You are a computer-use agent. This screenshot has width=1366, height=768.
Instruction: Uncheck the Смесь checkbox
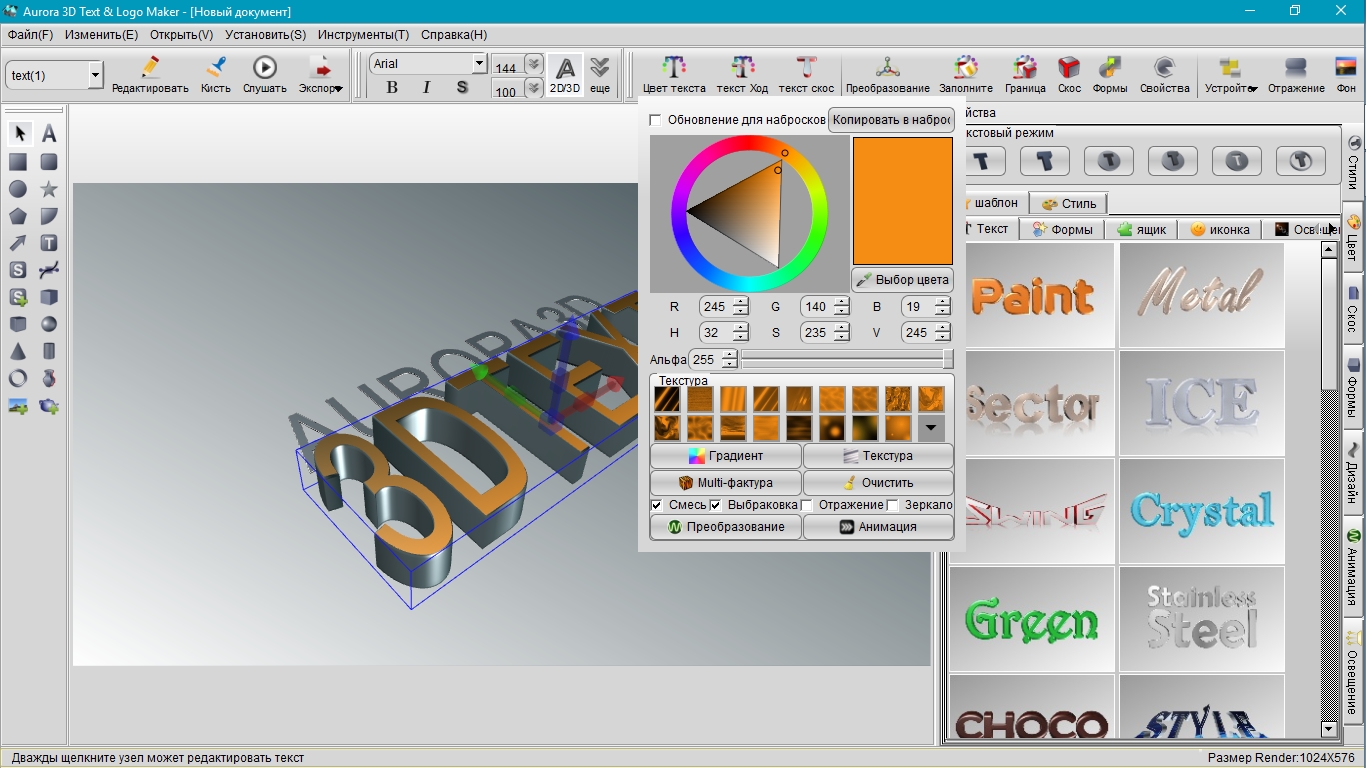point(657,505)
